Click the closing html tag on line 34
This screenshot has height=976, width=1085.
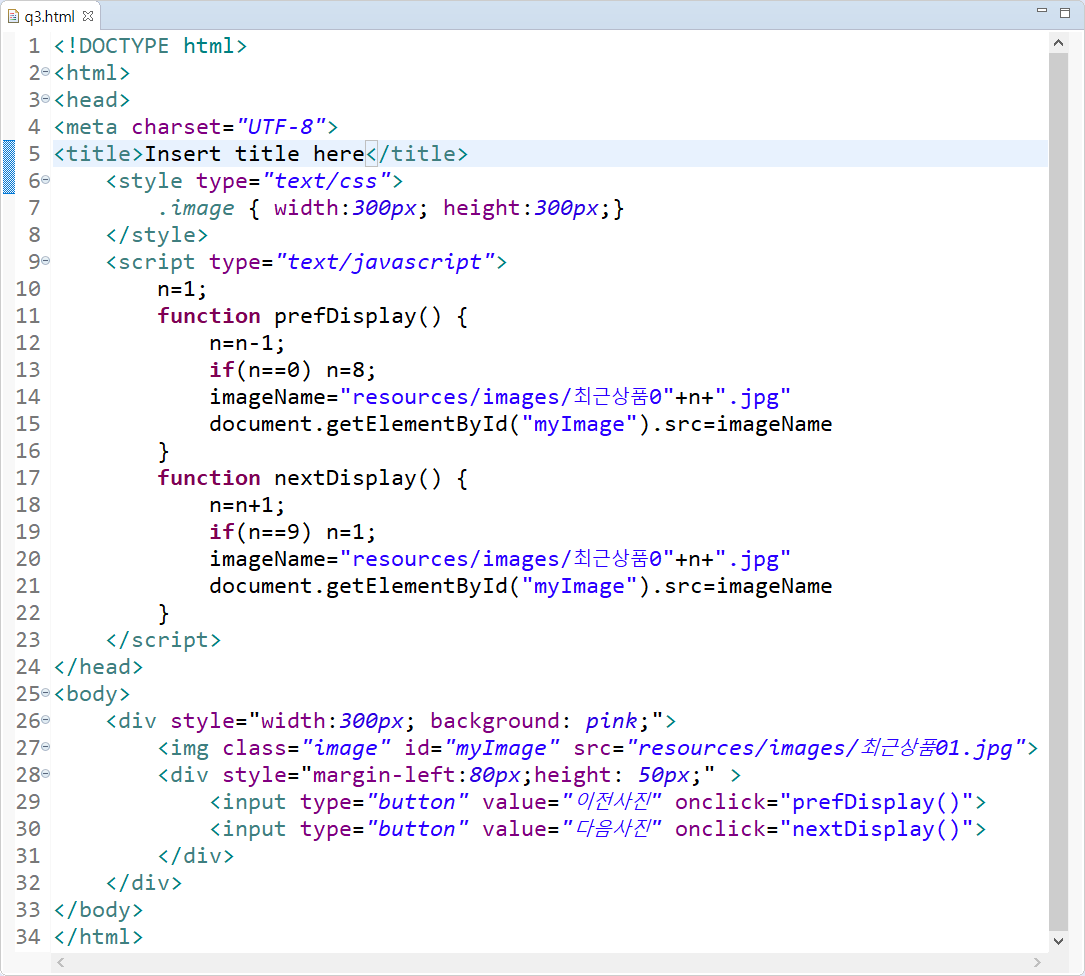click(x=98, y=937)
